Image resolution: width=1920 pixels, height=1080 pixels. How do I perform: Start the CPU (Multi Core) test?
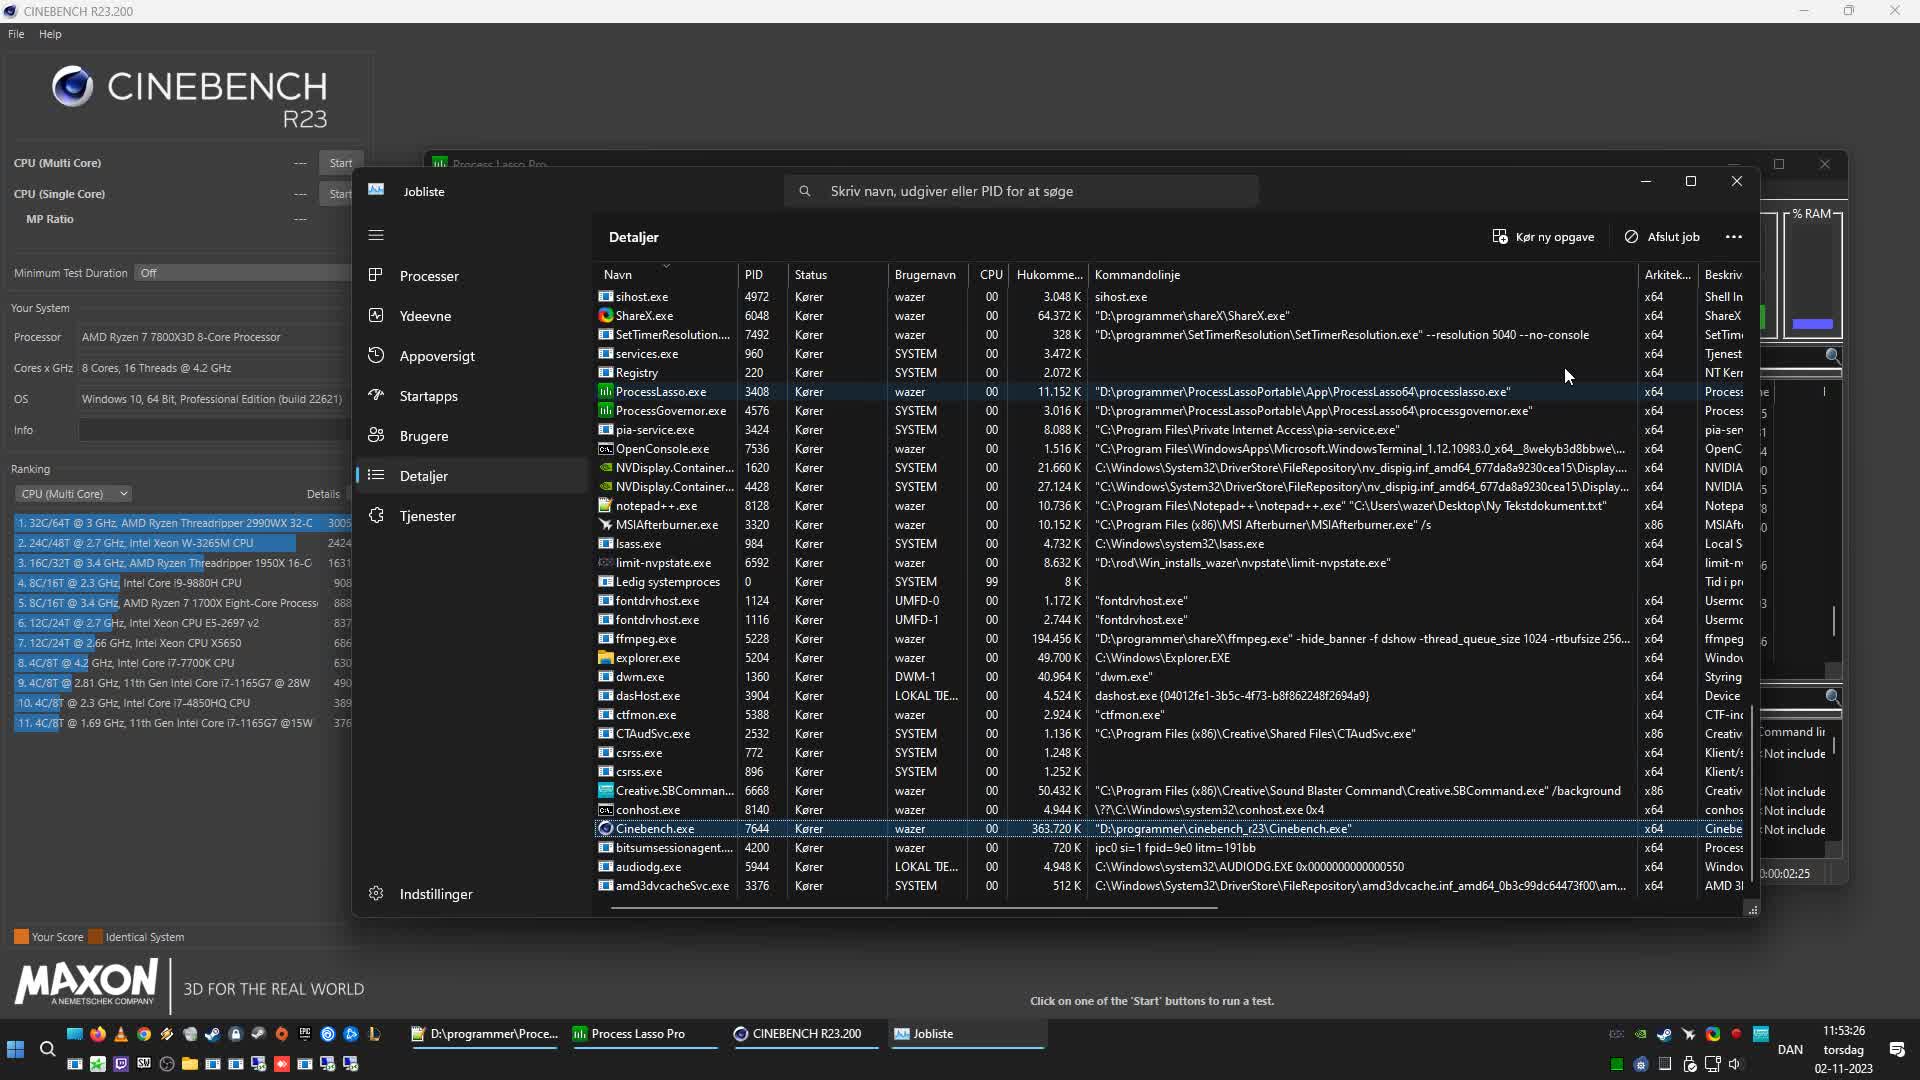pos(340,163)
